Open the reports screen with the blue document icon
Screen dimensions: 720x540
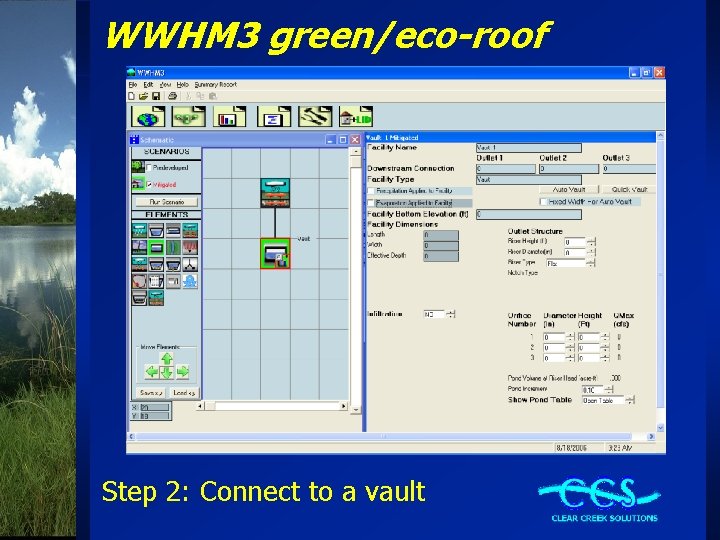coord(274,116)
